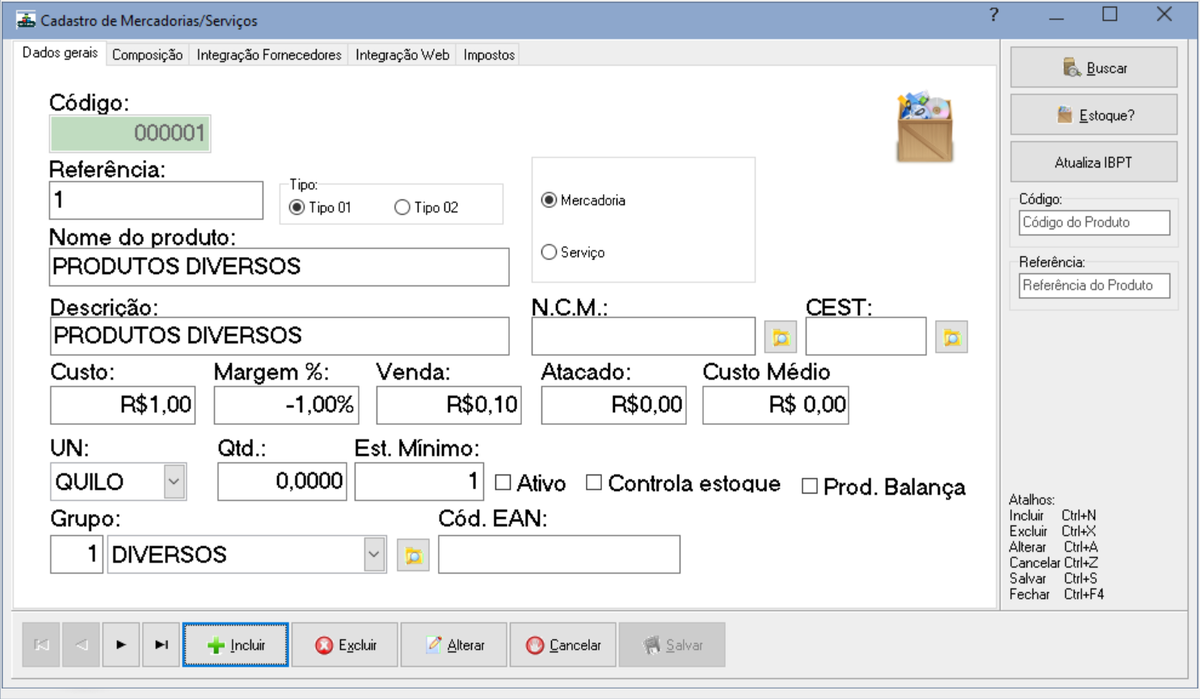Viewport: 1200px width, 699px height.
Task: Enable the Ativo checkbox
Action: click(504, 483)
